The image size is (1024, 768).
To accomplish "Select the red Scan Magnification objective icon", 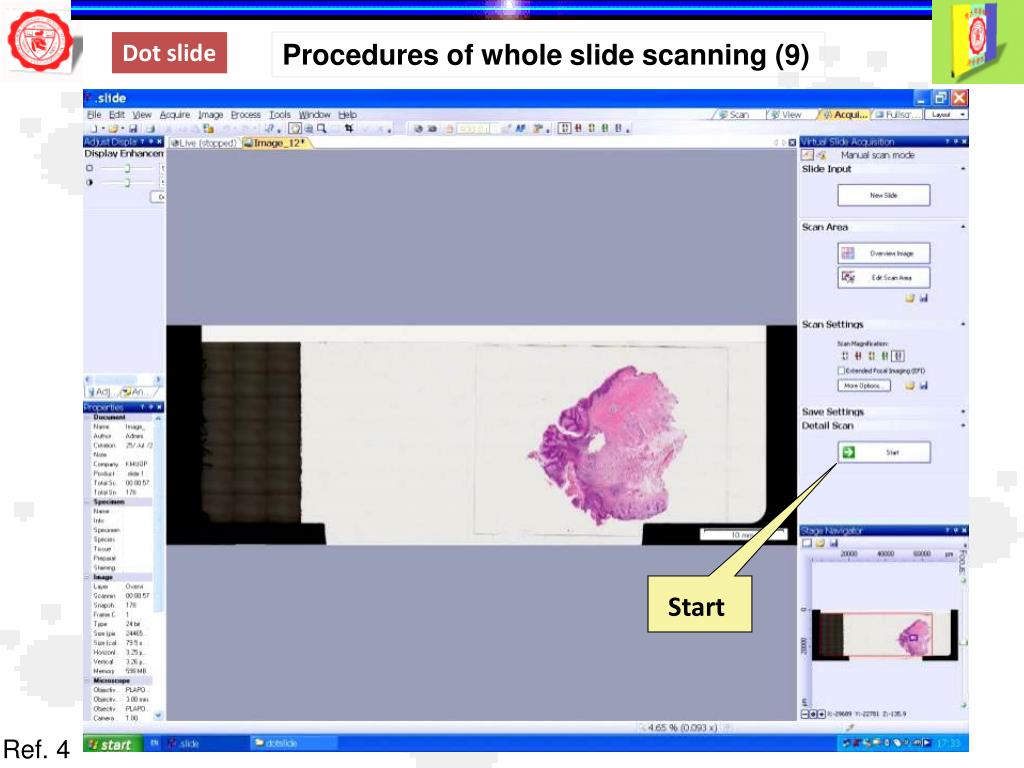I will 858,356.
